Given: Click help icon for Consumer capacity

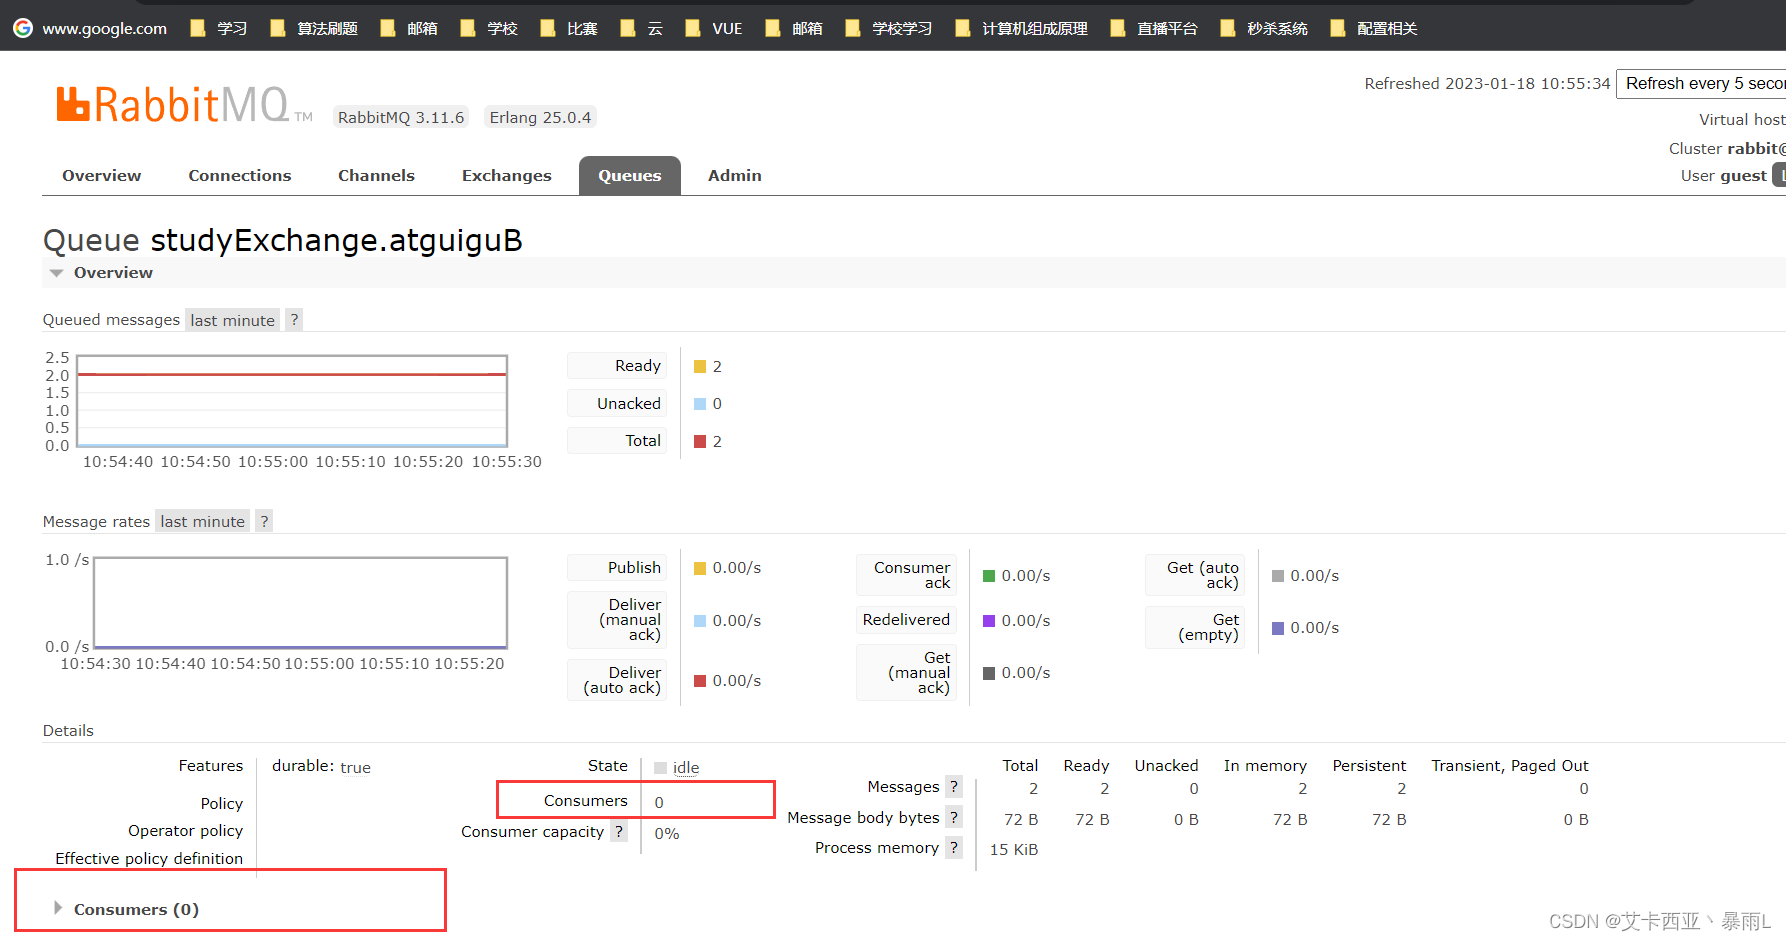Looking at the screenshot, I should [619, 831].
